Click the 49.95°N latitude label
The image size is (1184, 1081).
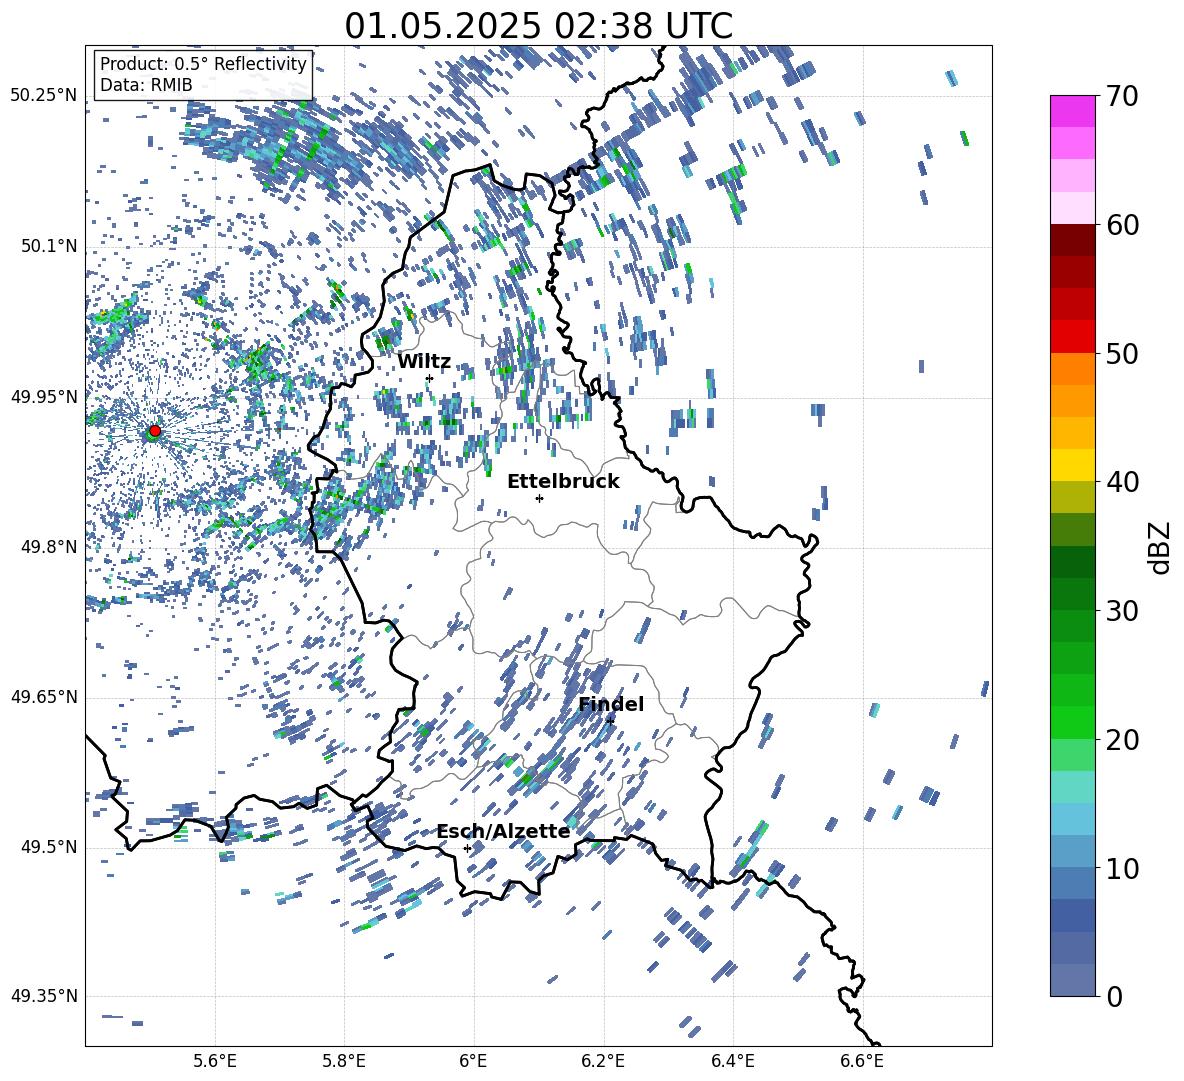pyautogui.click(x=44, y=397)
